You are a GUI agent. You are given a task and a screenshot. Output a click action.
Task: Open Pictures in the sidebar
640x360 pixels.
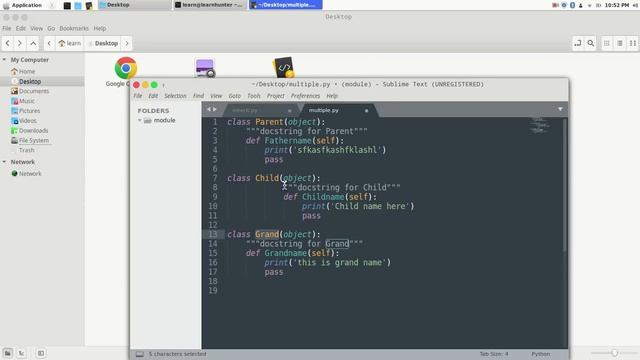click(29, 111)
